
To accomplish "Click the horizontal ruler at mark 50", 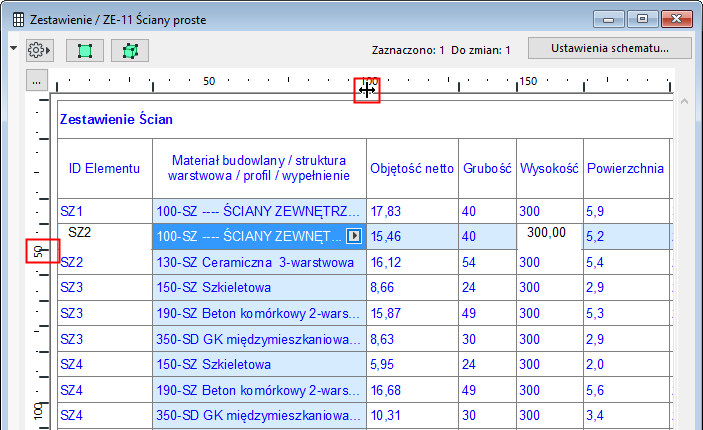I will 209,81.
